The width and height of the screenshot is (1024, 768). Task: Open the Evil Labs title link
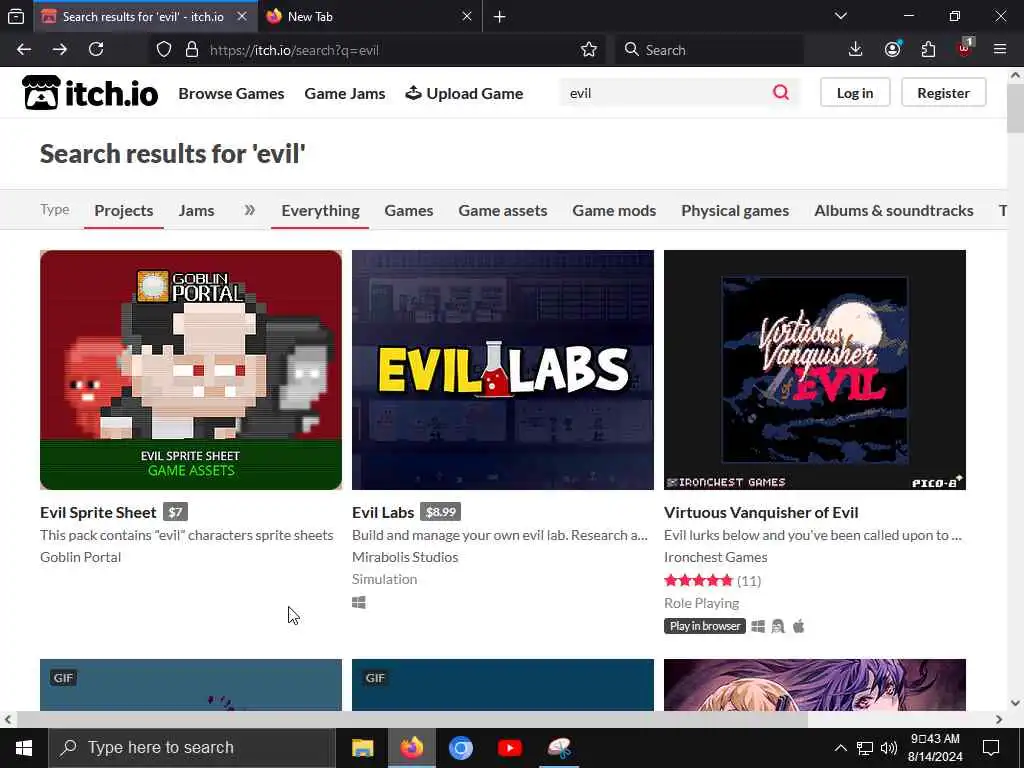tap(383, 513)
